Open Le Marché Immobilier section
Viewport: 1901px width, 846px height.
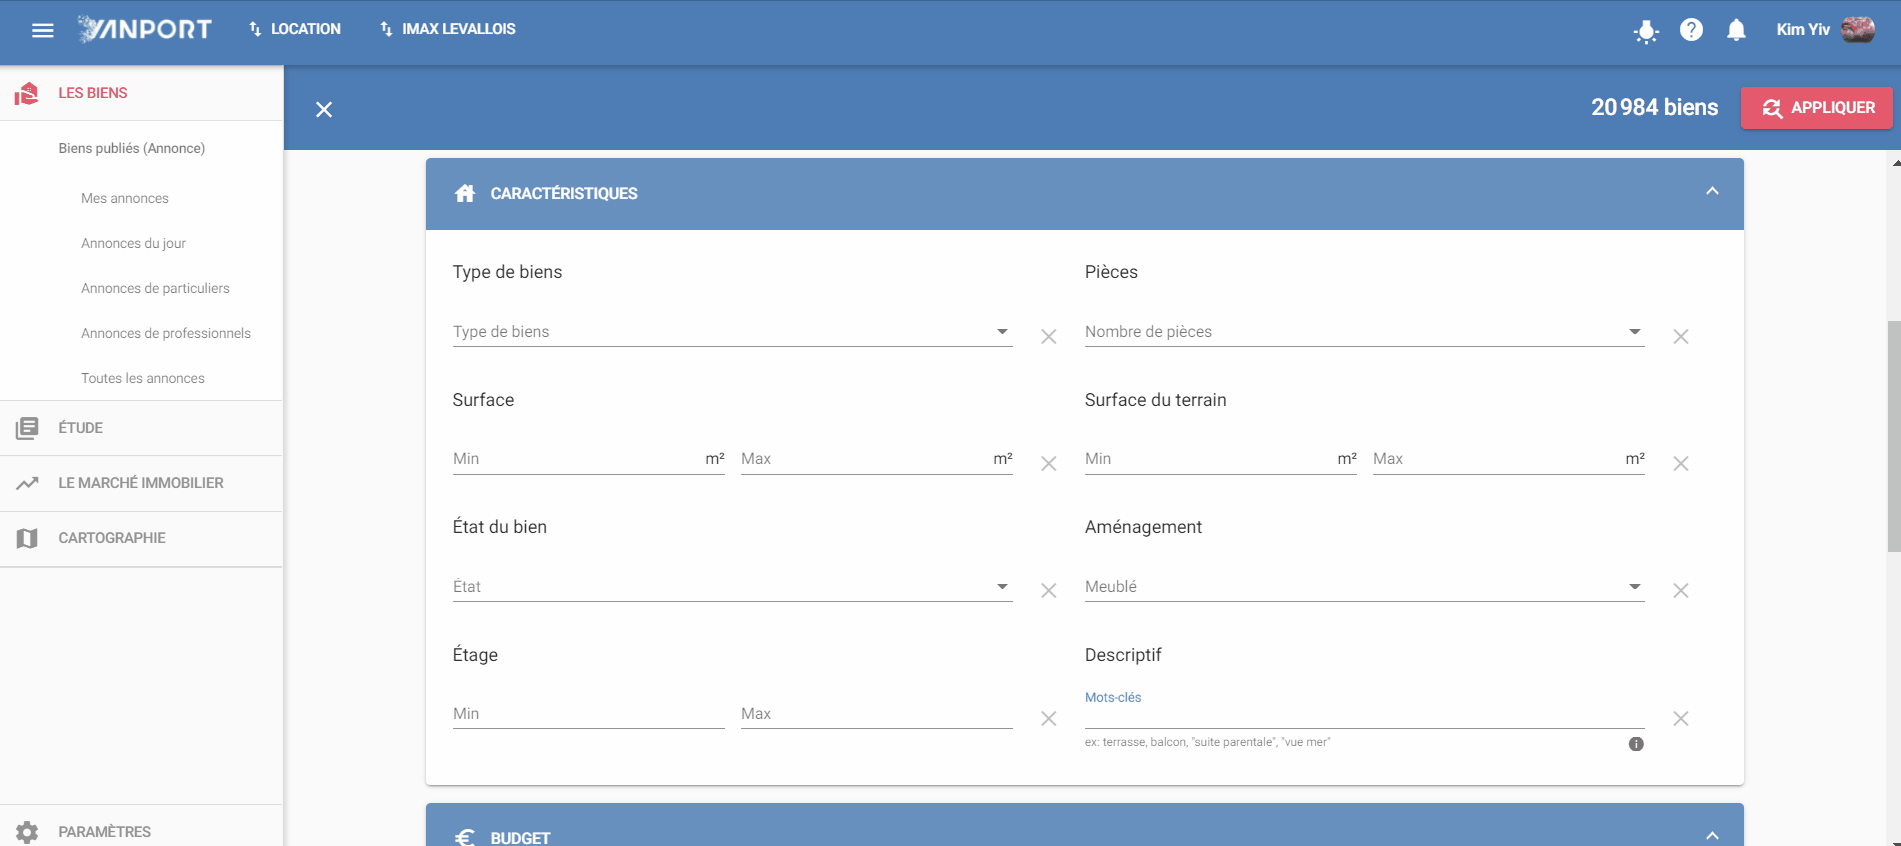pyautogui.click(x=141, y=483)
